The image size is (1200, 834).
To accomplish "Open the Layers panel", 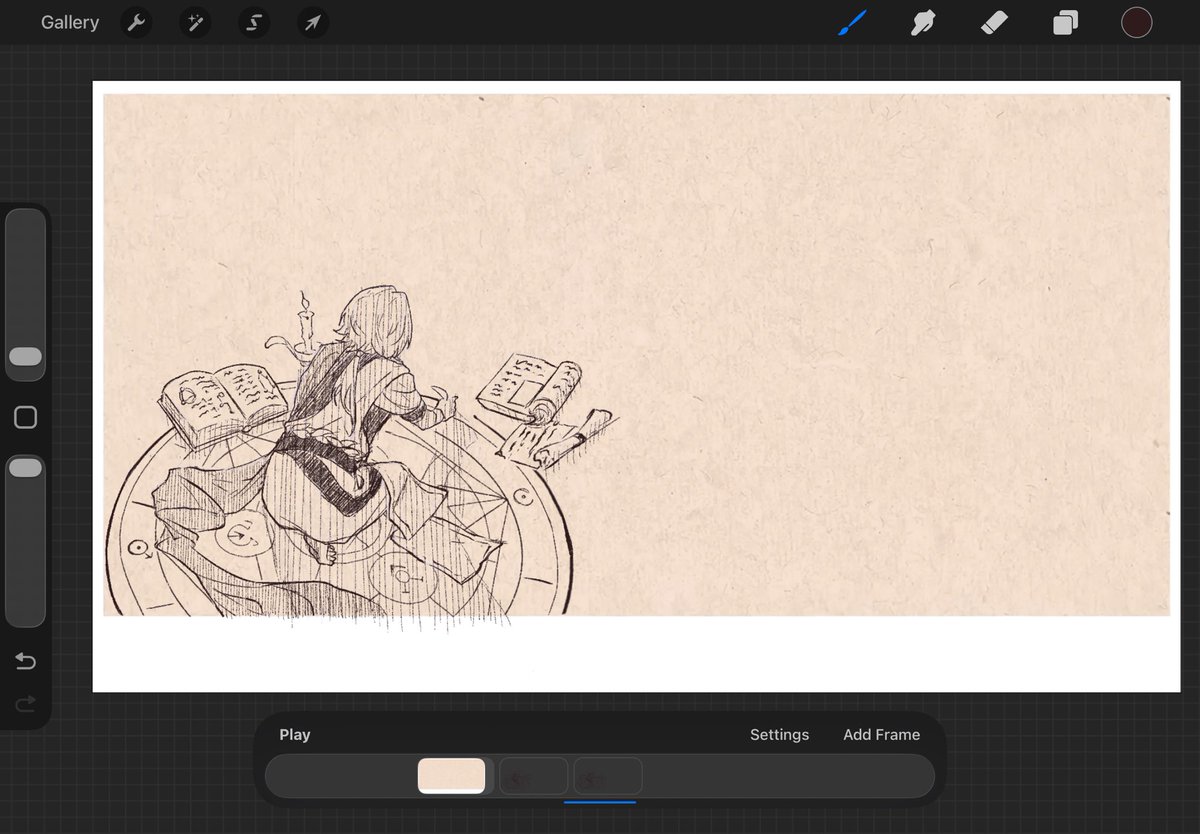I will (1065, 22).
